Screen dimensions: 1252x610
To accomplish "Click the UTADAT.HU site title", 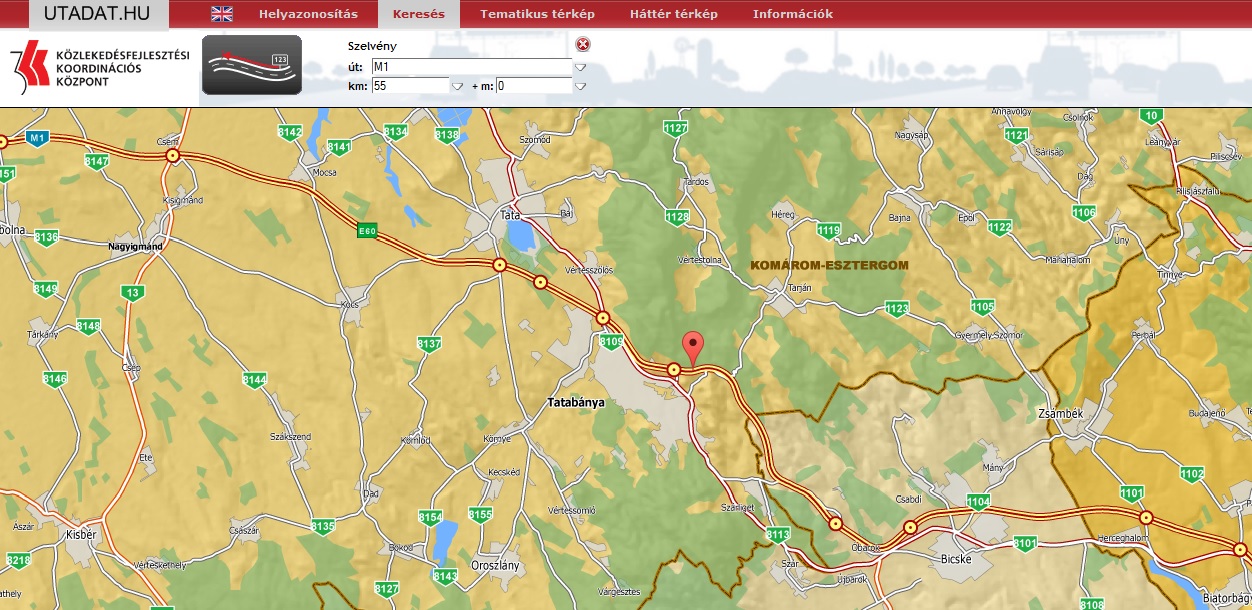I will click(x=99, y=14).
